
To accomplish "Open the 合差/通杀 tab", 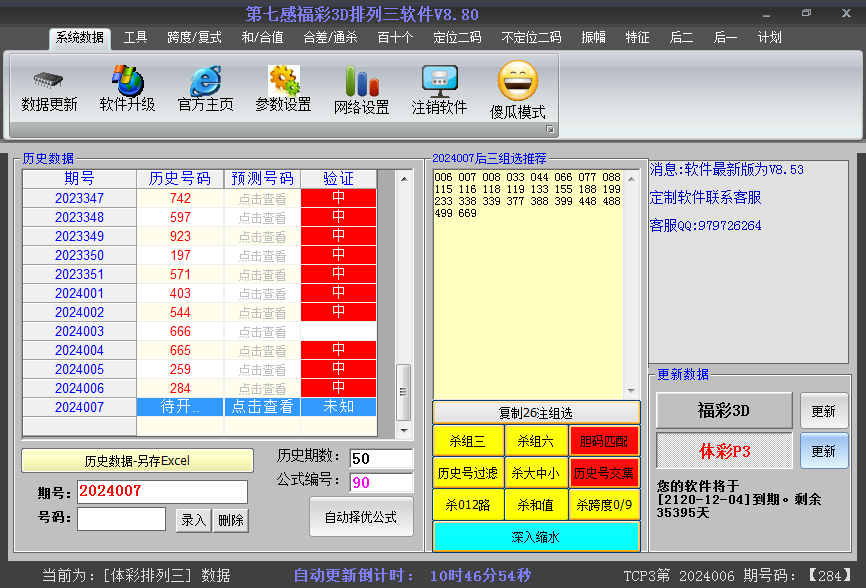I will click(330, 38).
